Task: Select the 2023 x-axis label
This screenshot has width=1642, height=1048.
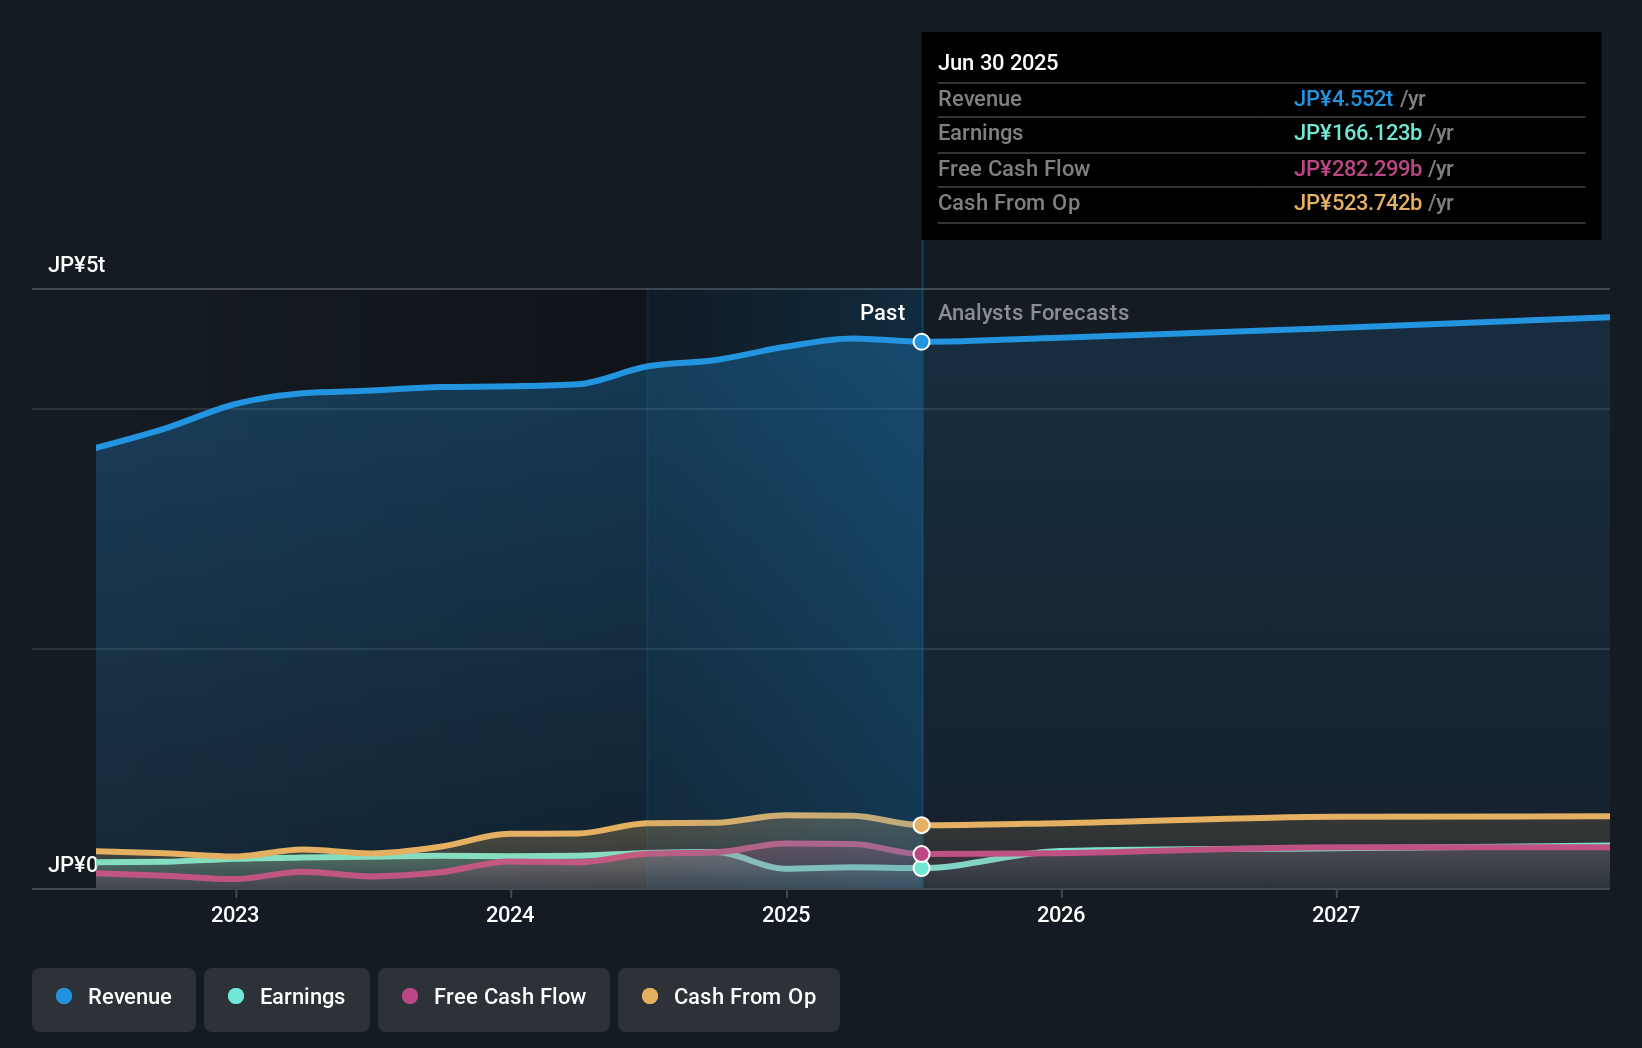Action: (235, 914)
